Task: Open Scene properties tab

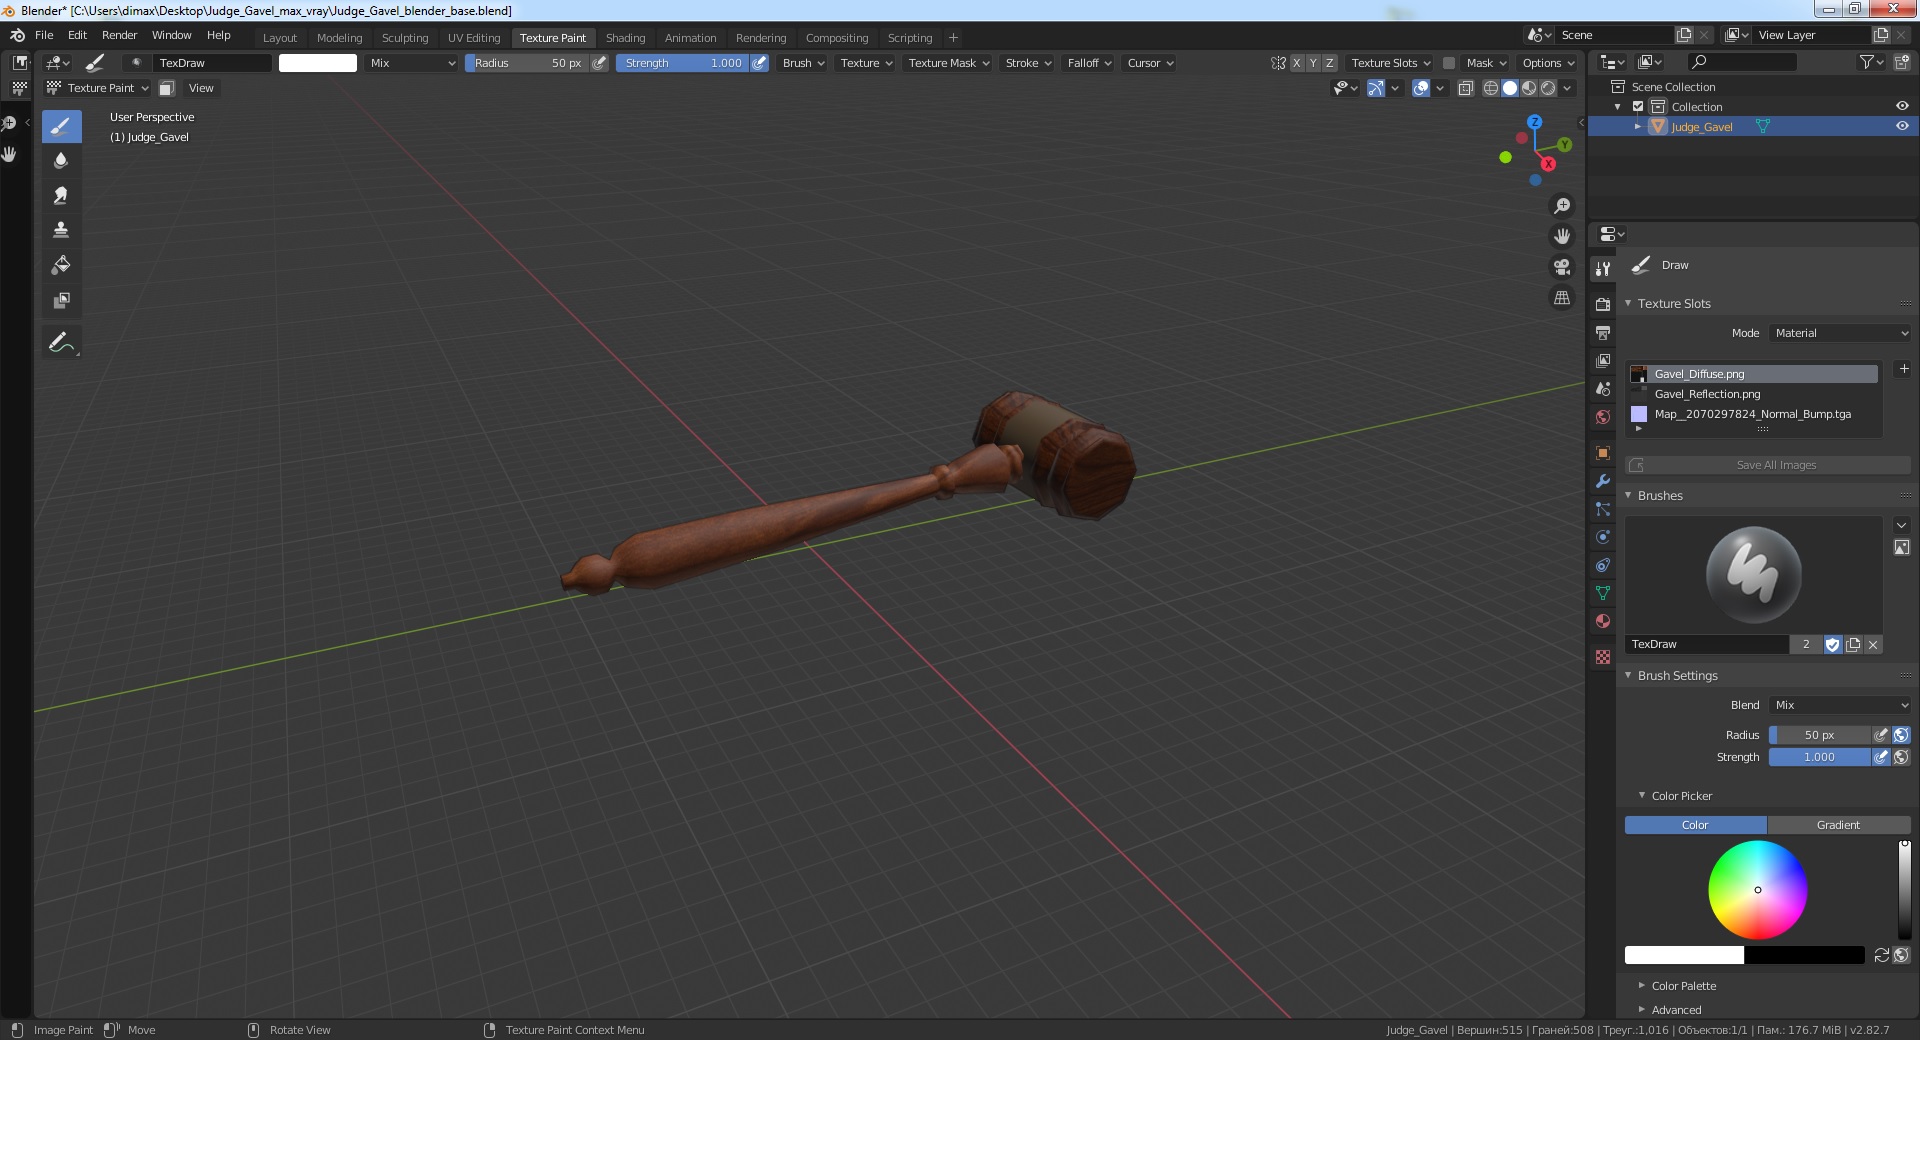Action: pyautogui.click(x=1603, y=388)
